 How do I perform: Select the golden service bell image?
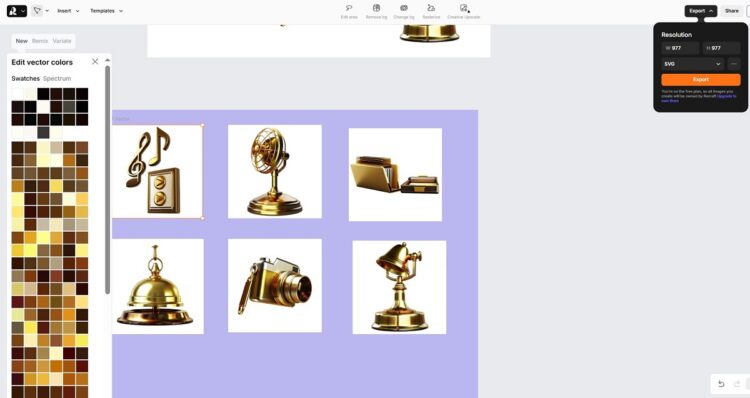[158, 286]
